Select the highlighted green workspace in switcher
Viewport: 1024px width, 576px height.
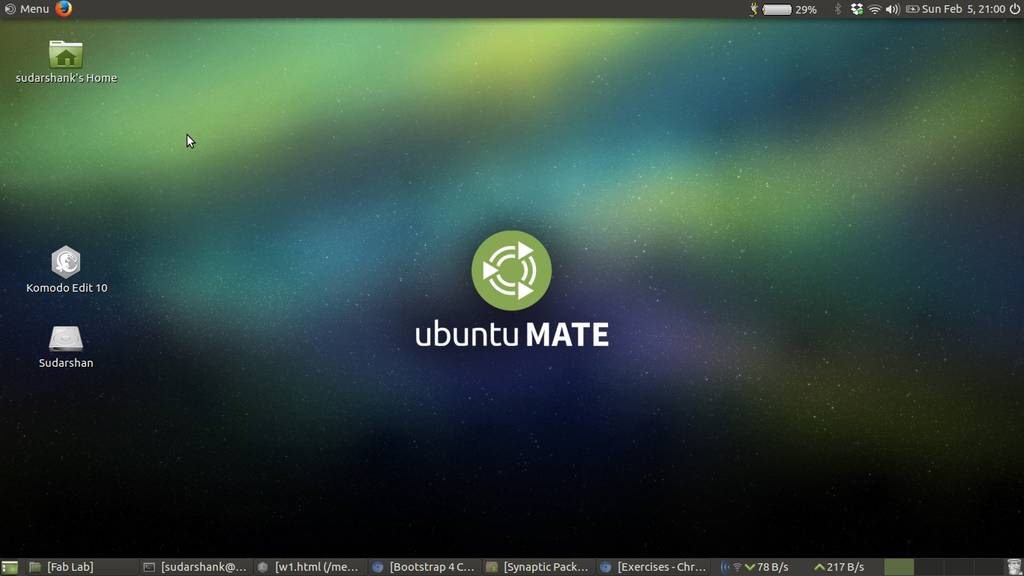click(899, 567)
